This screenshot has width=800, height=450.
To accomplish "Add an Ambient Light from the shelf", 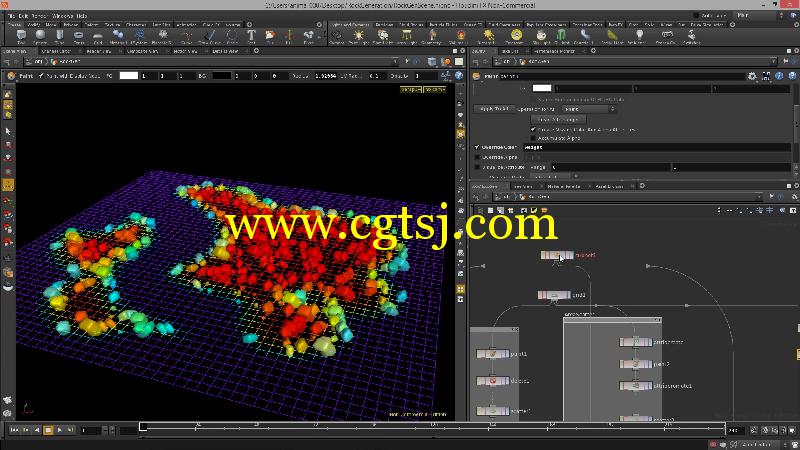I will (639, 36).
